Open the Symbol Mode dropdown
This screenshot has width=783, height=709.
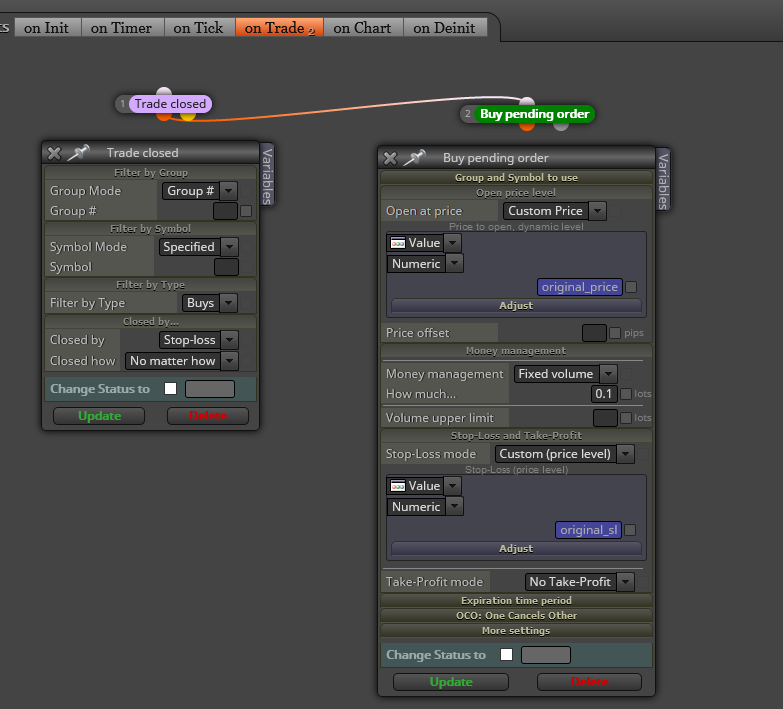[198, 247]
